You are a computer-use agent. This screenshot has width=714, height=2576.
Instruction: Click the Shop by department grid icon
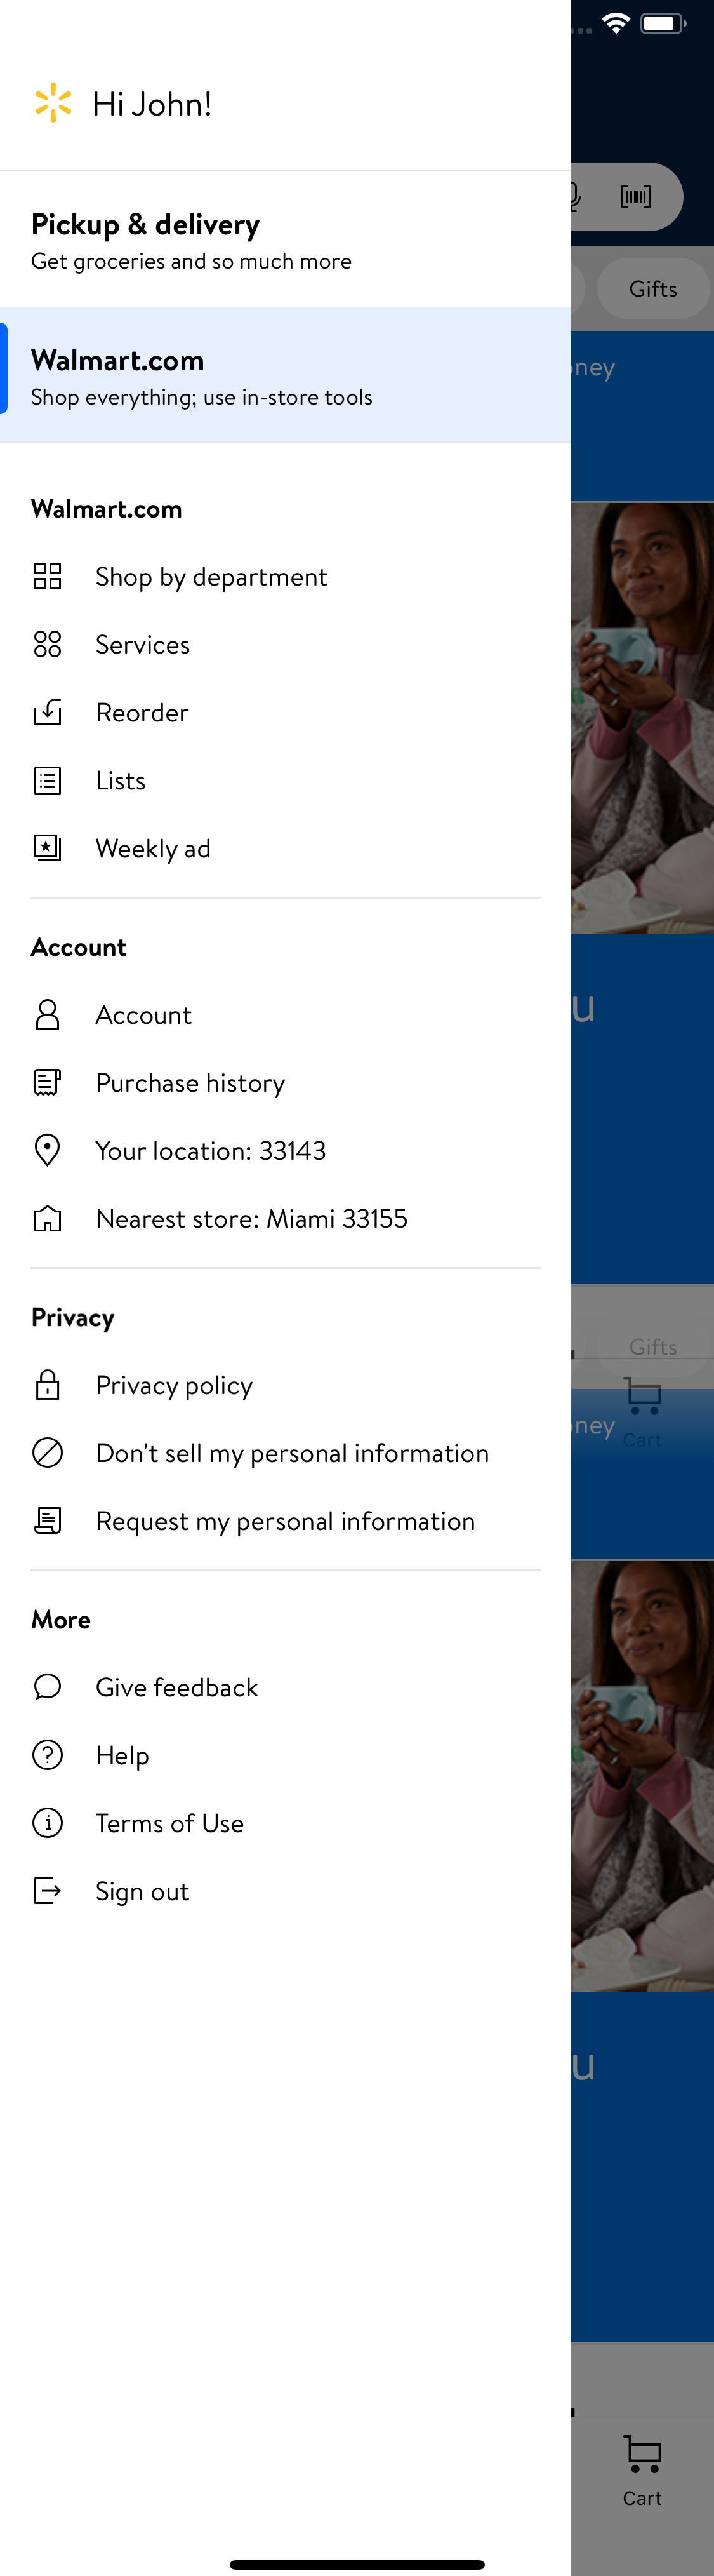click(47, 576)
